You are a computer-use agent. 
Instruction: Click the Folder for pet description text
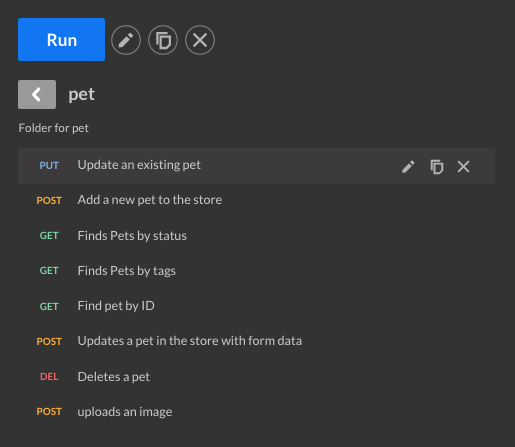(54, 128)
